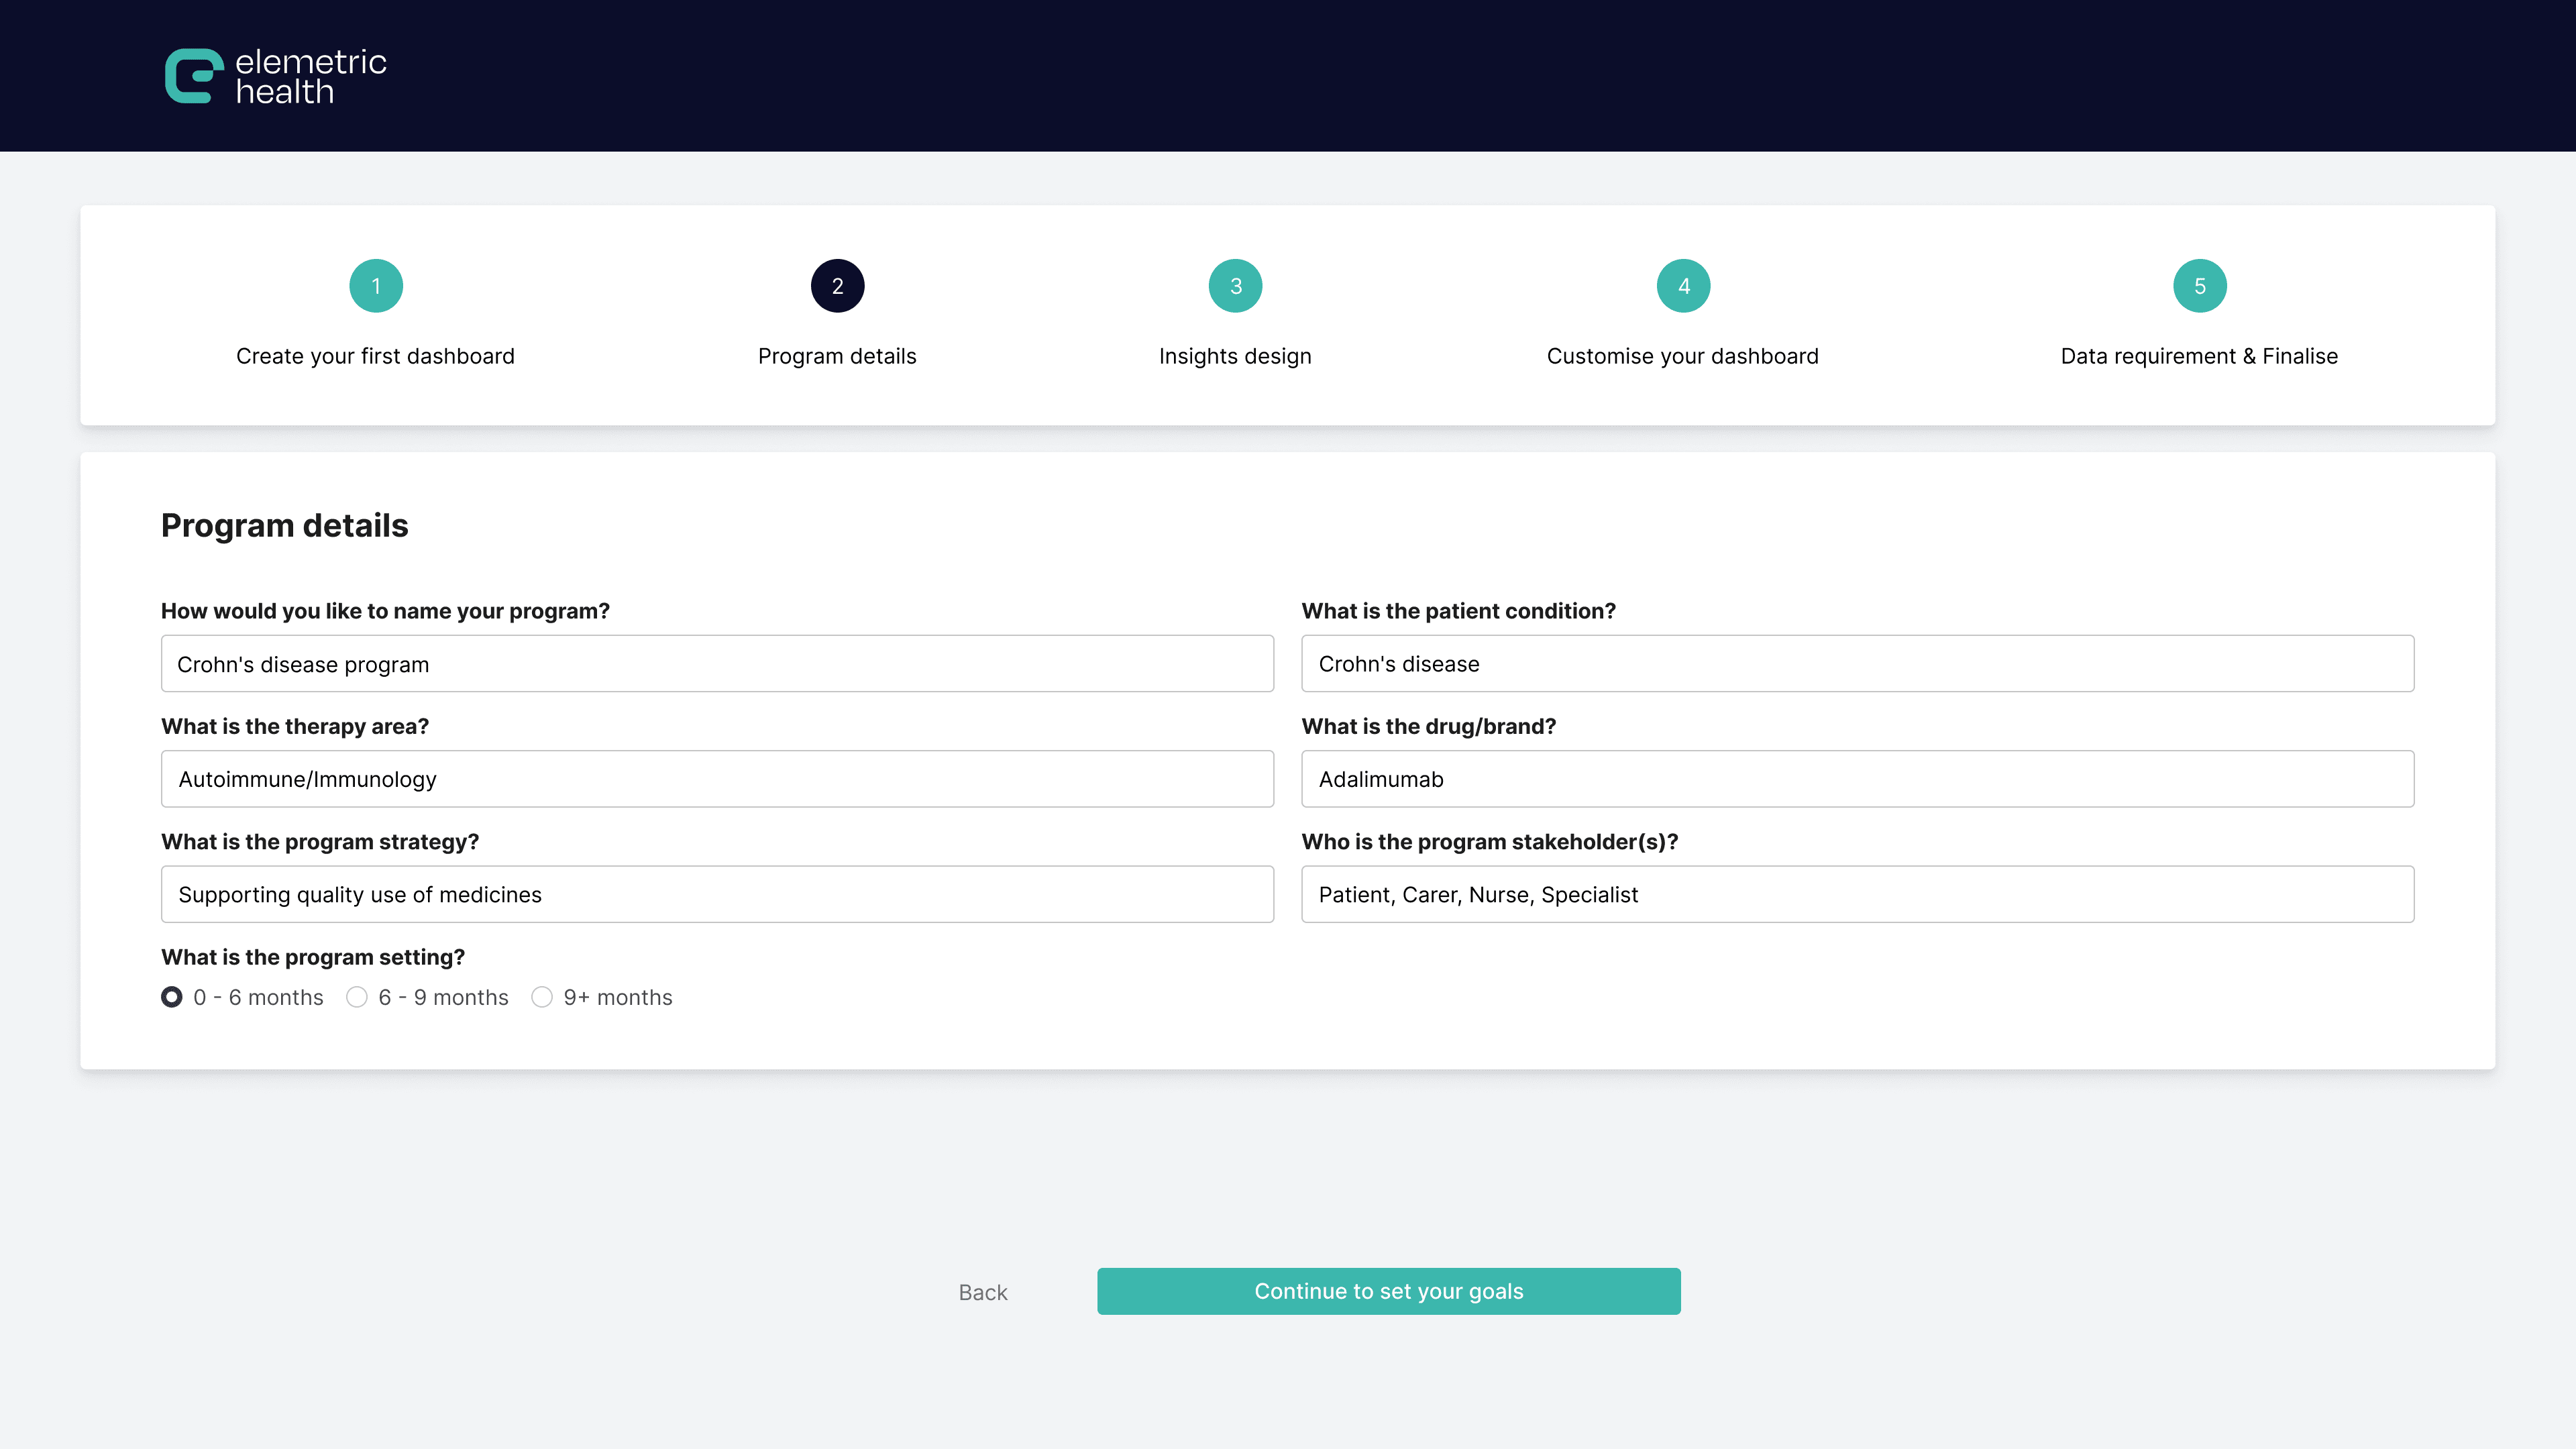Select the 0 - 6 months radio
Screen dimensions: 2576x1449
[172, 997]
